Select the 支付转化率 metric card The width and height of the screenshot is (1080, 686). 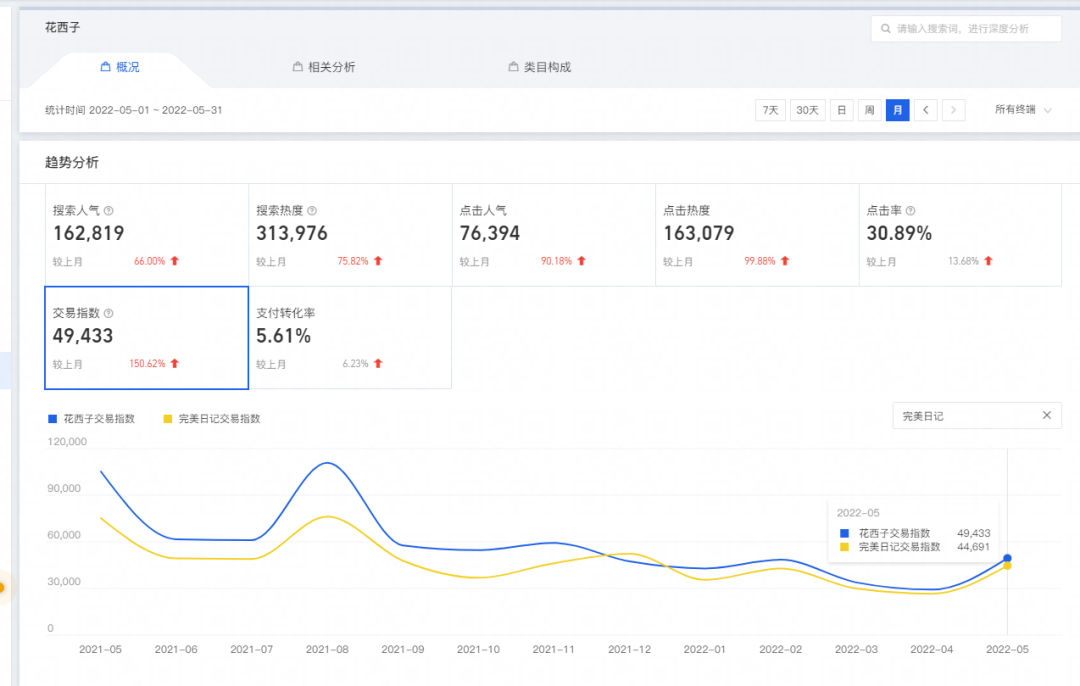click(x=349, y=338)
